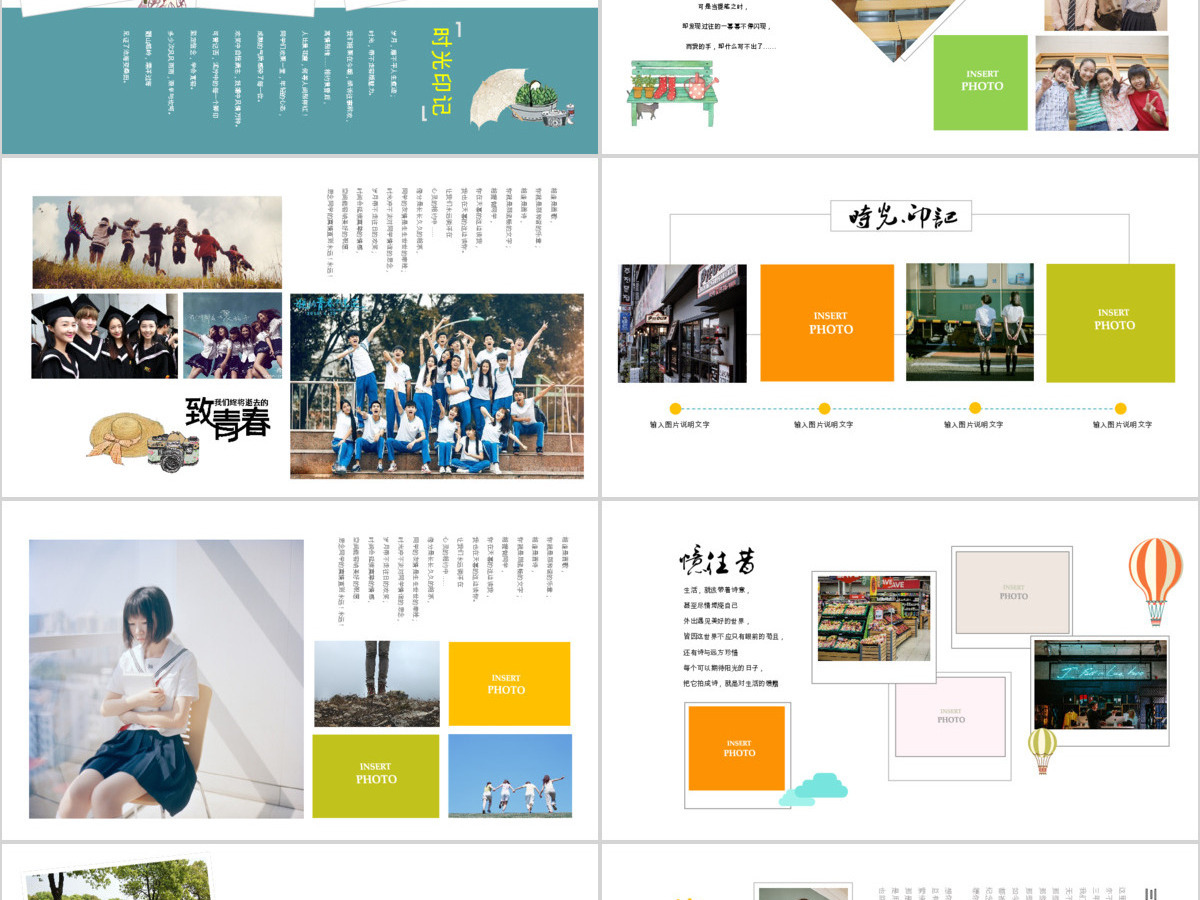Image resolution: width=1200 pixels, height=900 pixels.
Task: Open the photo of schoolgirl sitting with a book
Action: (166, 679)
